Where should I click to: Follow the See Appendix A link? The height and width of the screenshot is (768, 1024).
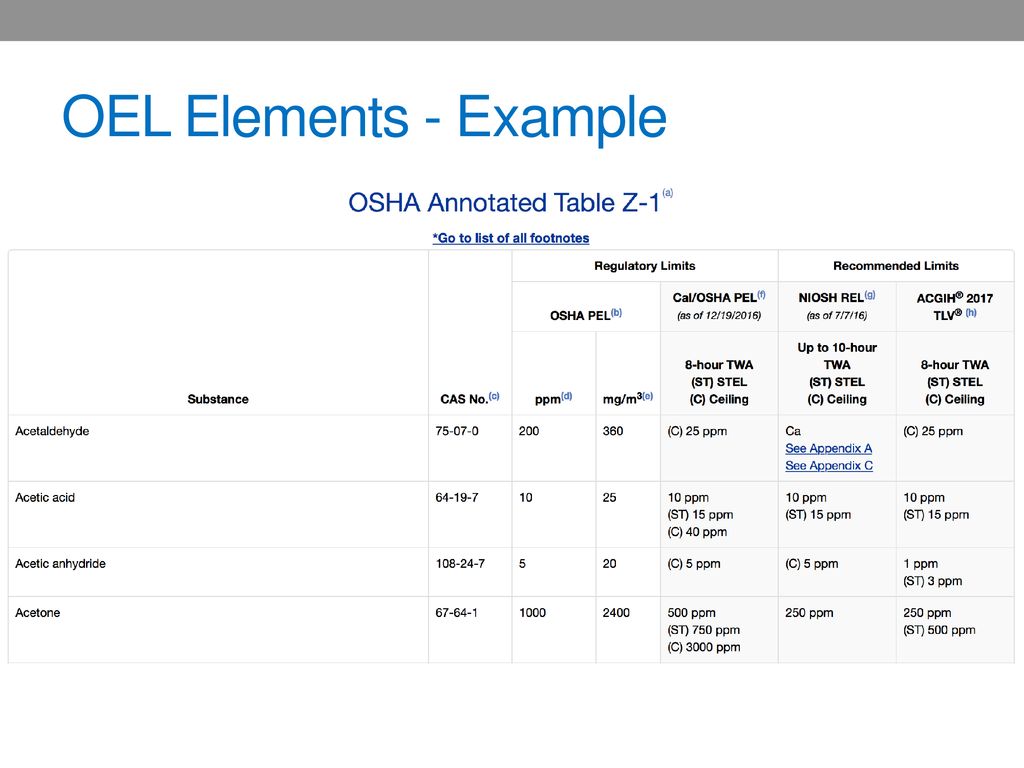click(828, 449)
